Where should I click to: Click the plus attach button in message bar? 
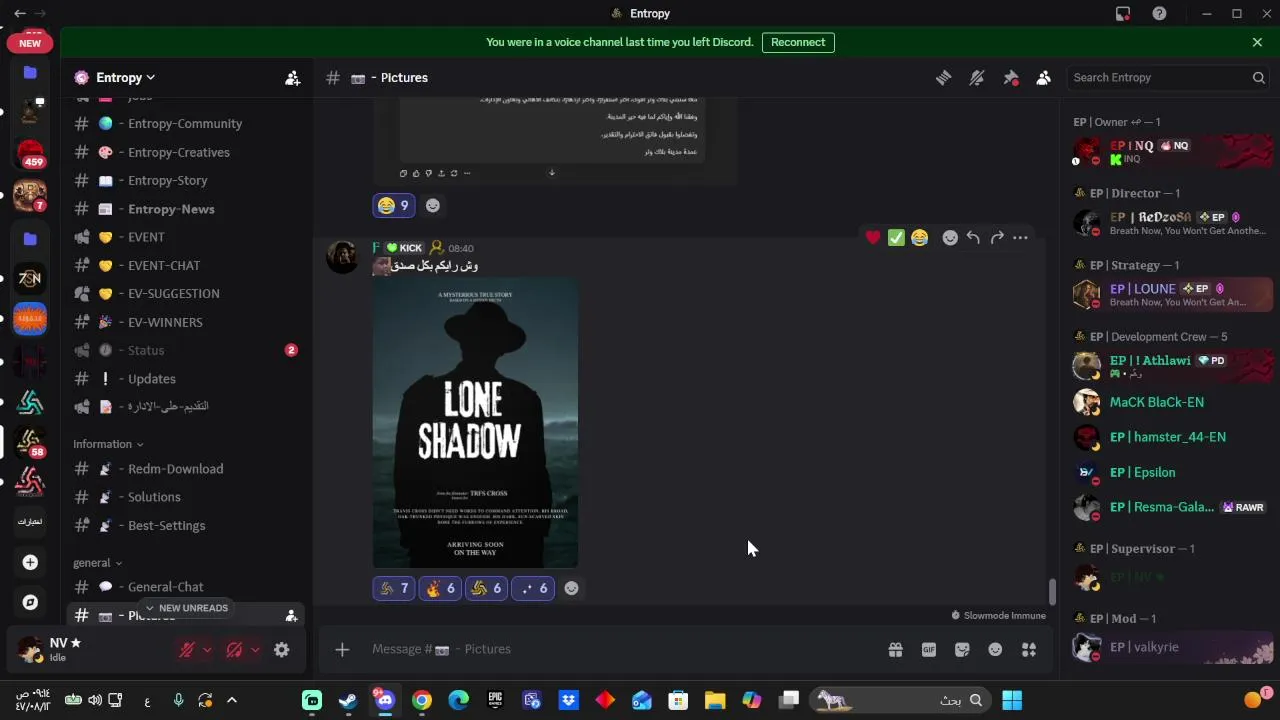(x=342, y=650)
